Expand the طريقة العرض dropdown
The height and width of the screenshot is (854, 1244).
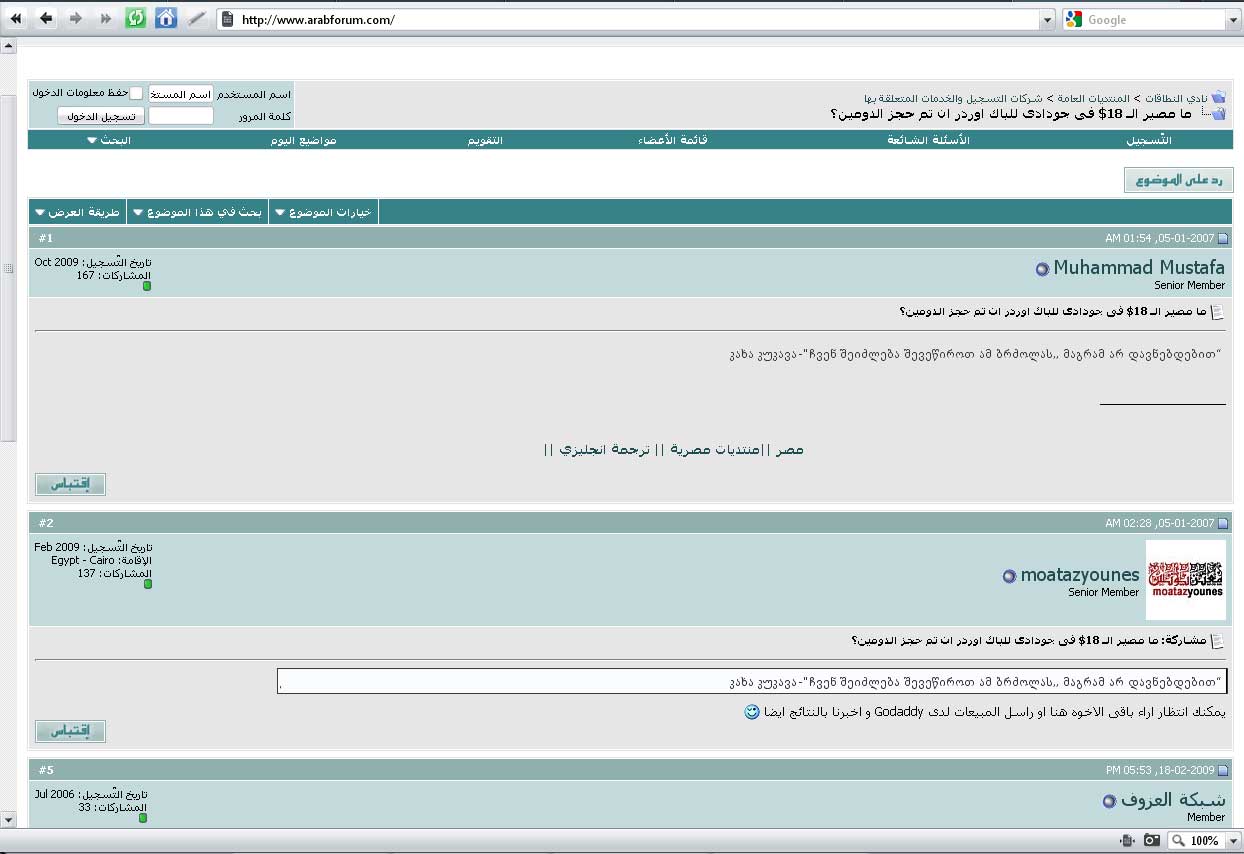(78, 212)
